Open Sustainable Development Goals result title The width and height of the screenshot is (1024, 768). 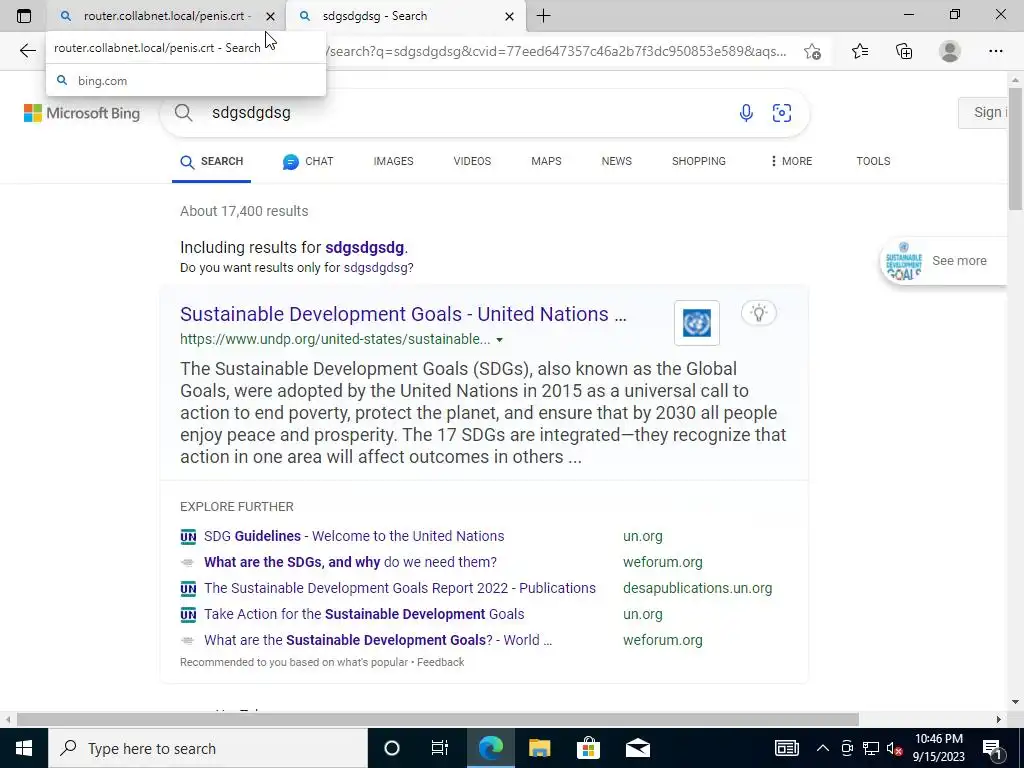(403, 314)
